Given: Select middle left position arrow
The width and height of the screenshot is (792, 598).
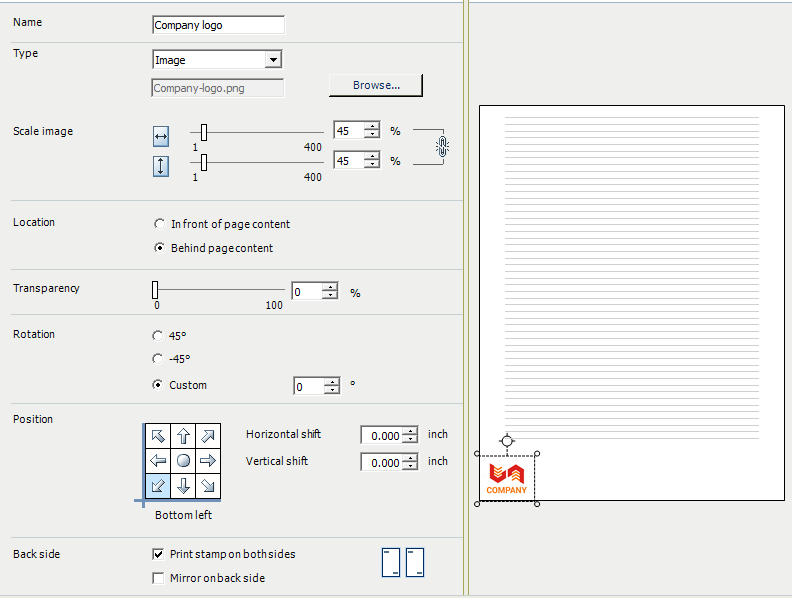Looking at the screenshot, I should pyautogui.click(x=158, y=460).
